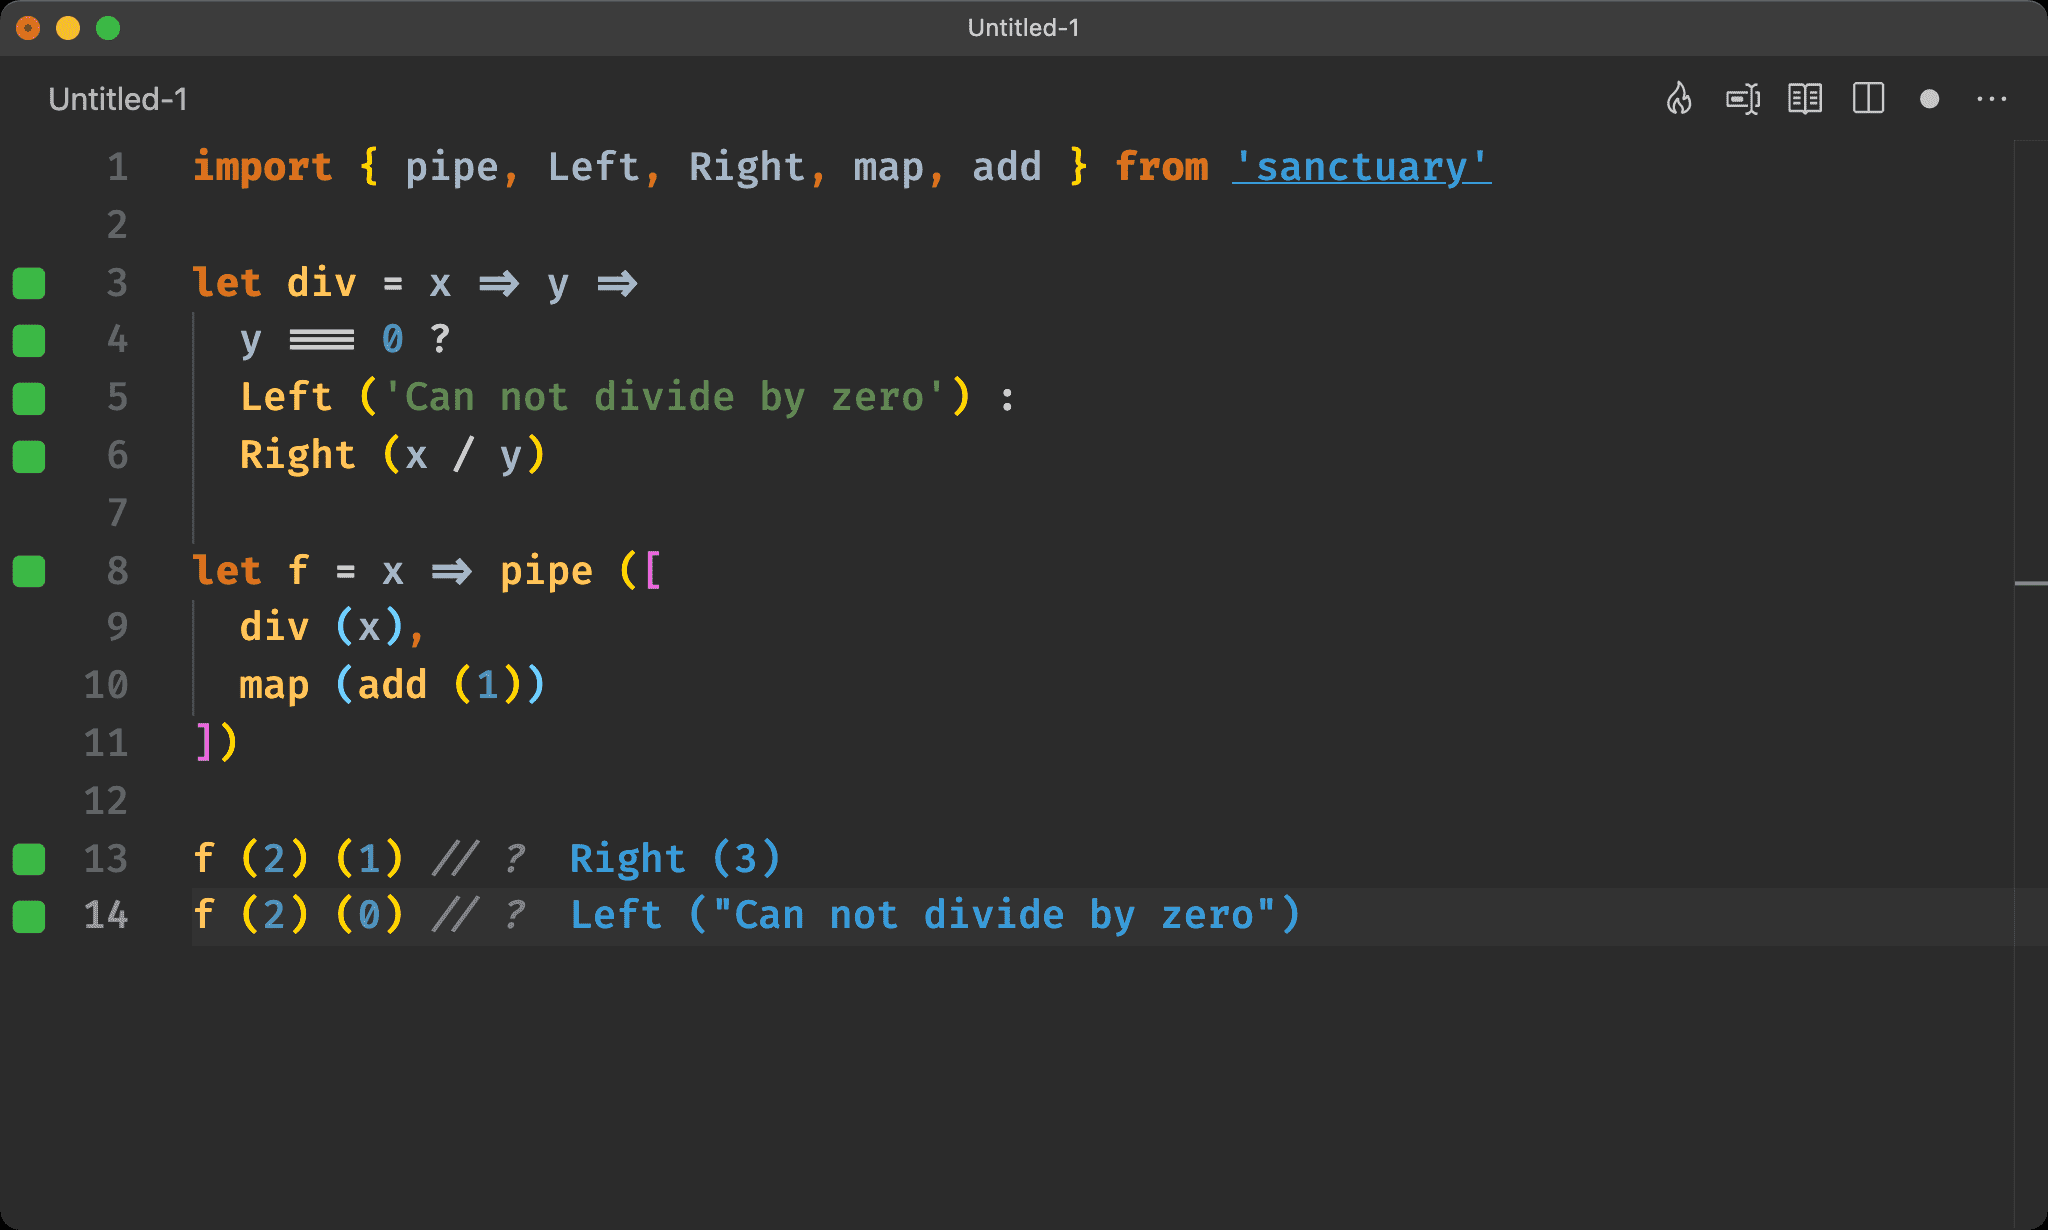
Task: Click the string 'Can not divide by zero' on line 5
Action: (664, 398)
